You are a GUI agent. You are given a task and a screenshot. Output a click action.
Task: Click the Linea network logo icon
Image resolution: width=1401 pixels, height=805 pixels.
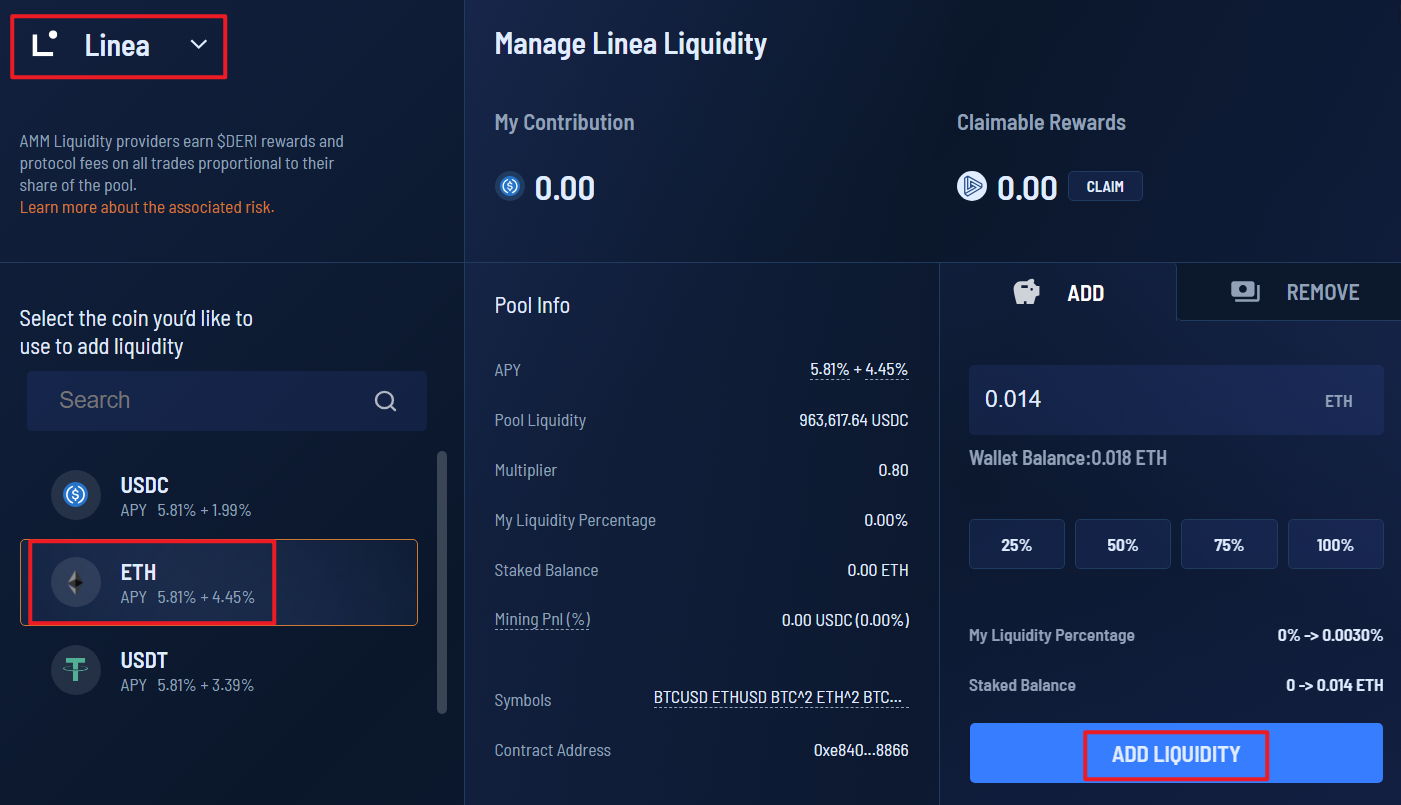(x=45, y=44)
